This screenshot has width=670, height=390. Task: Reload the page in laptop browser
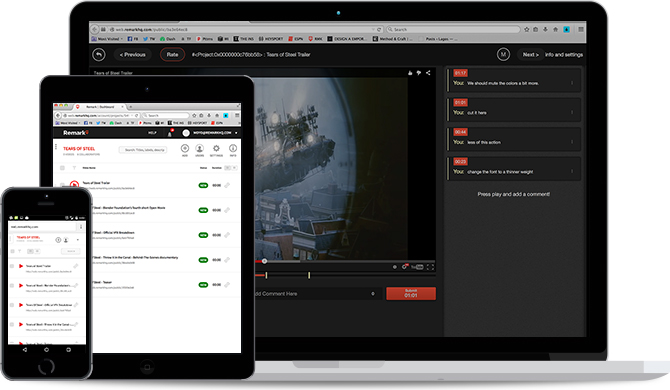coord(379,29)
